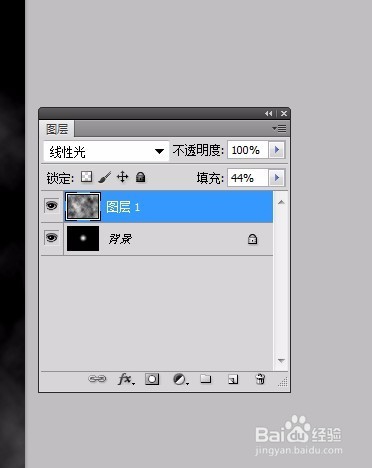Open the fx layer style menu
This screenshot has width=372, height=468.
(126, 379)
